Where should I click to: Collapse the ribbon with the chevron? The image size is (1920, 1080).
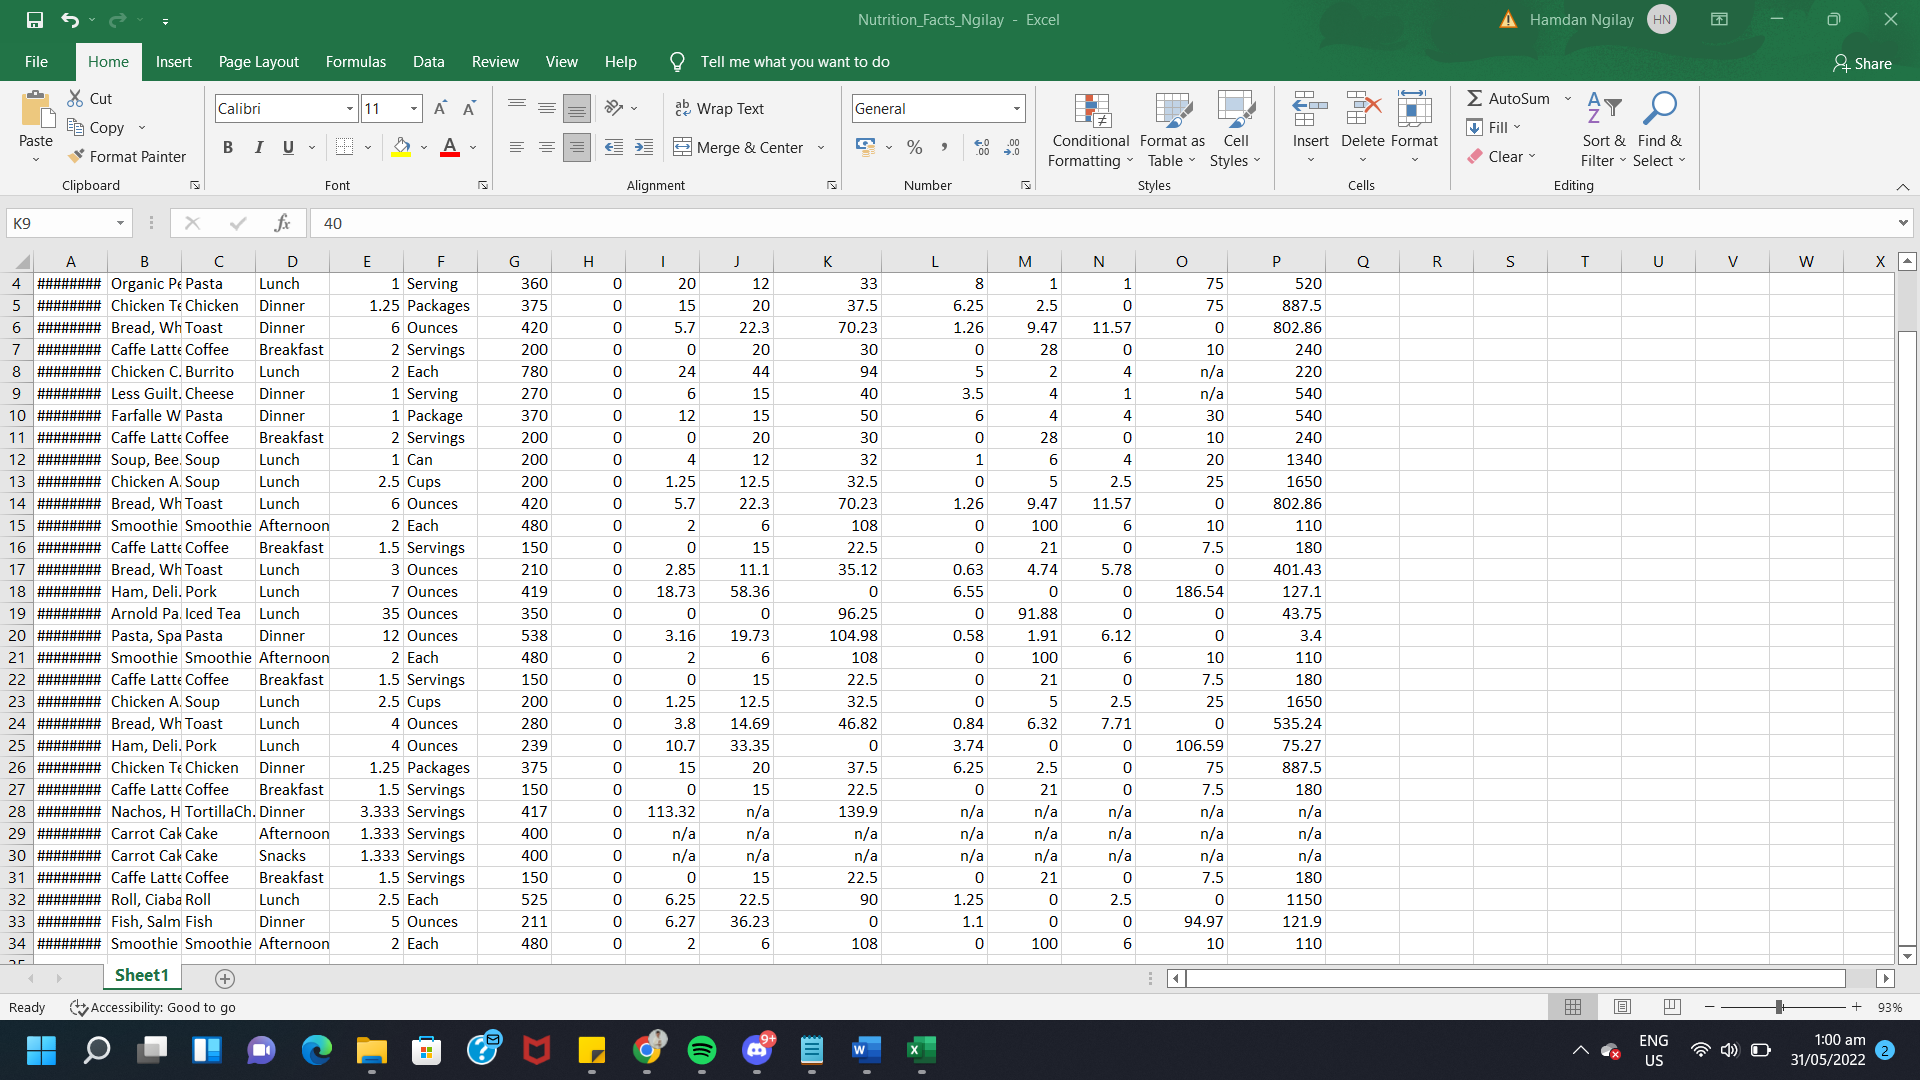coord(1903,187)
